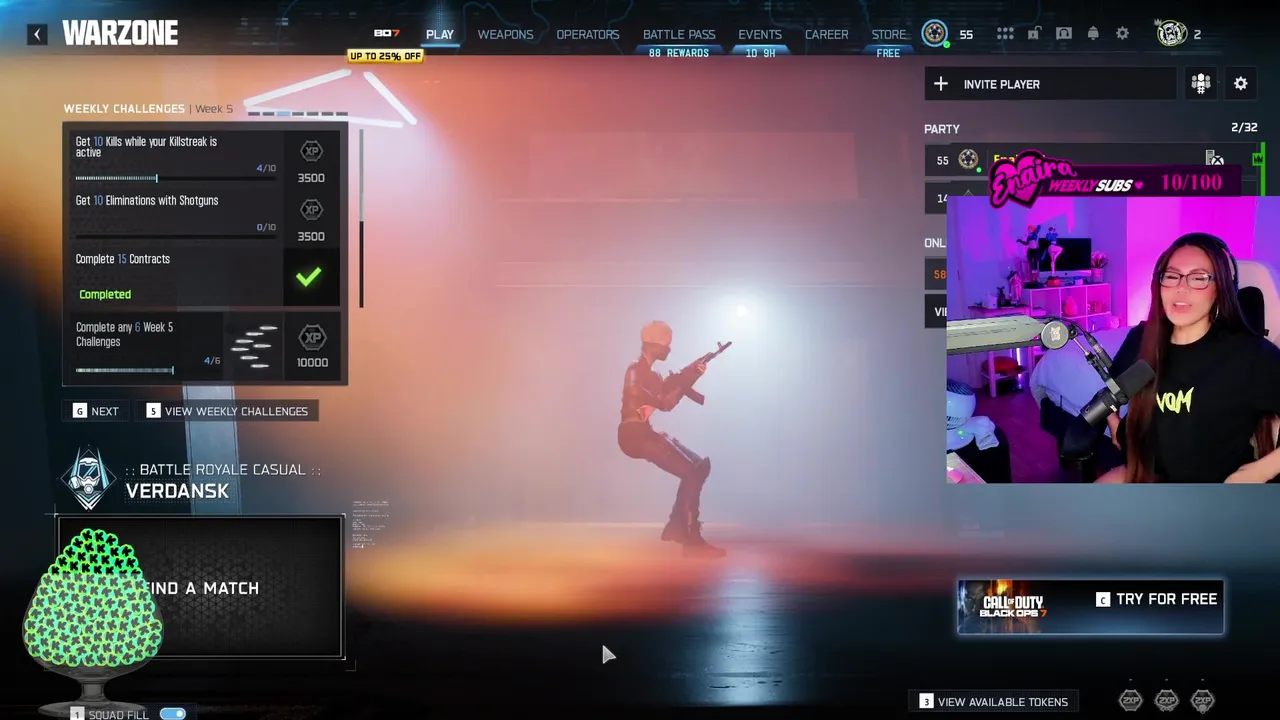1280x720 pixels.
Task: Click the green completed checkmark
Action: 309,277
